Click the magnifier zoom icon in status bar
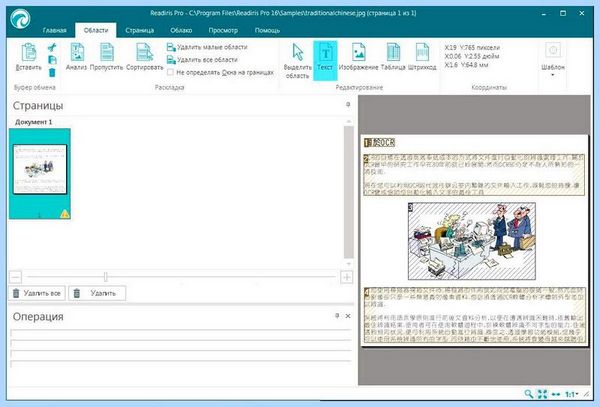Screen dimensions: 600x407 (x=528, y=394)
